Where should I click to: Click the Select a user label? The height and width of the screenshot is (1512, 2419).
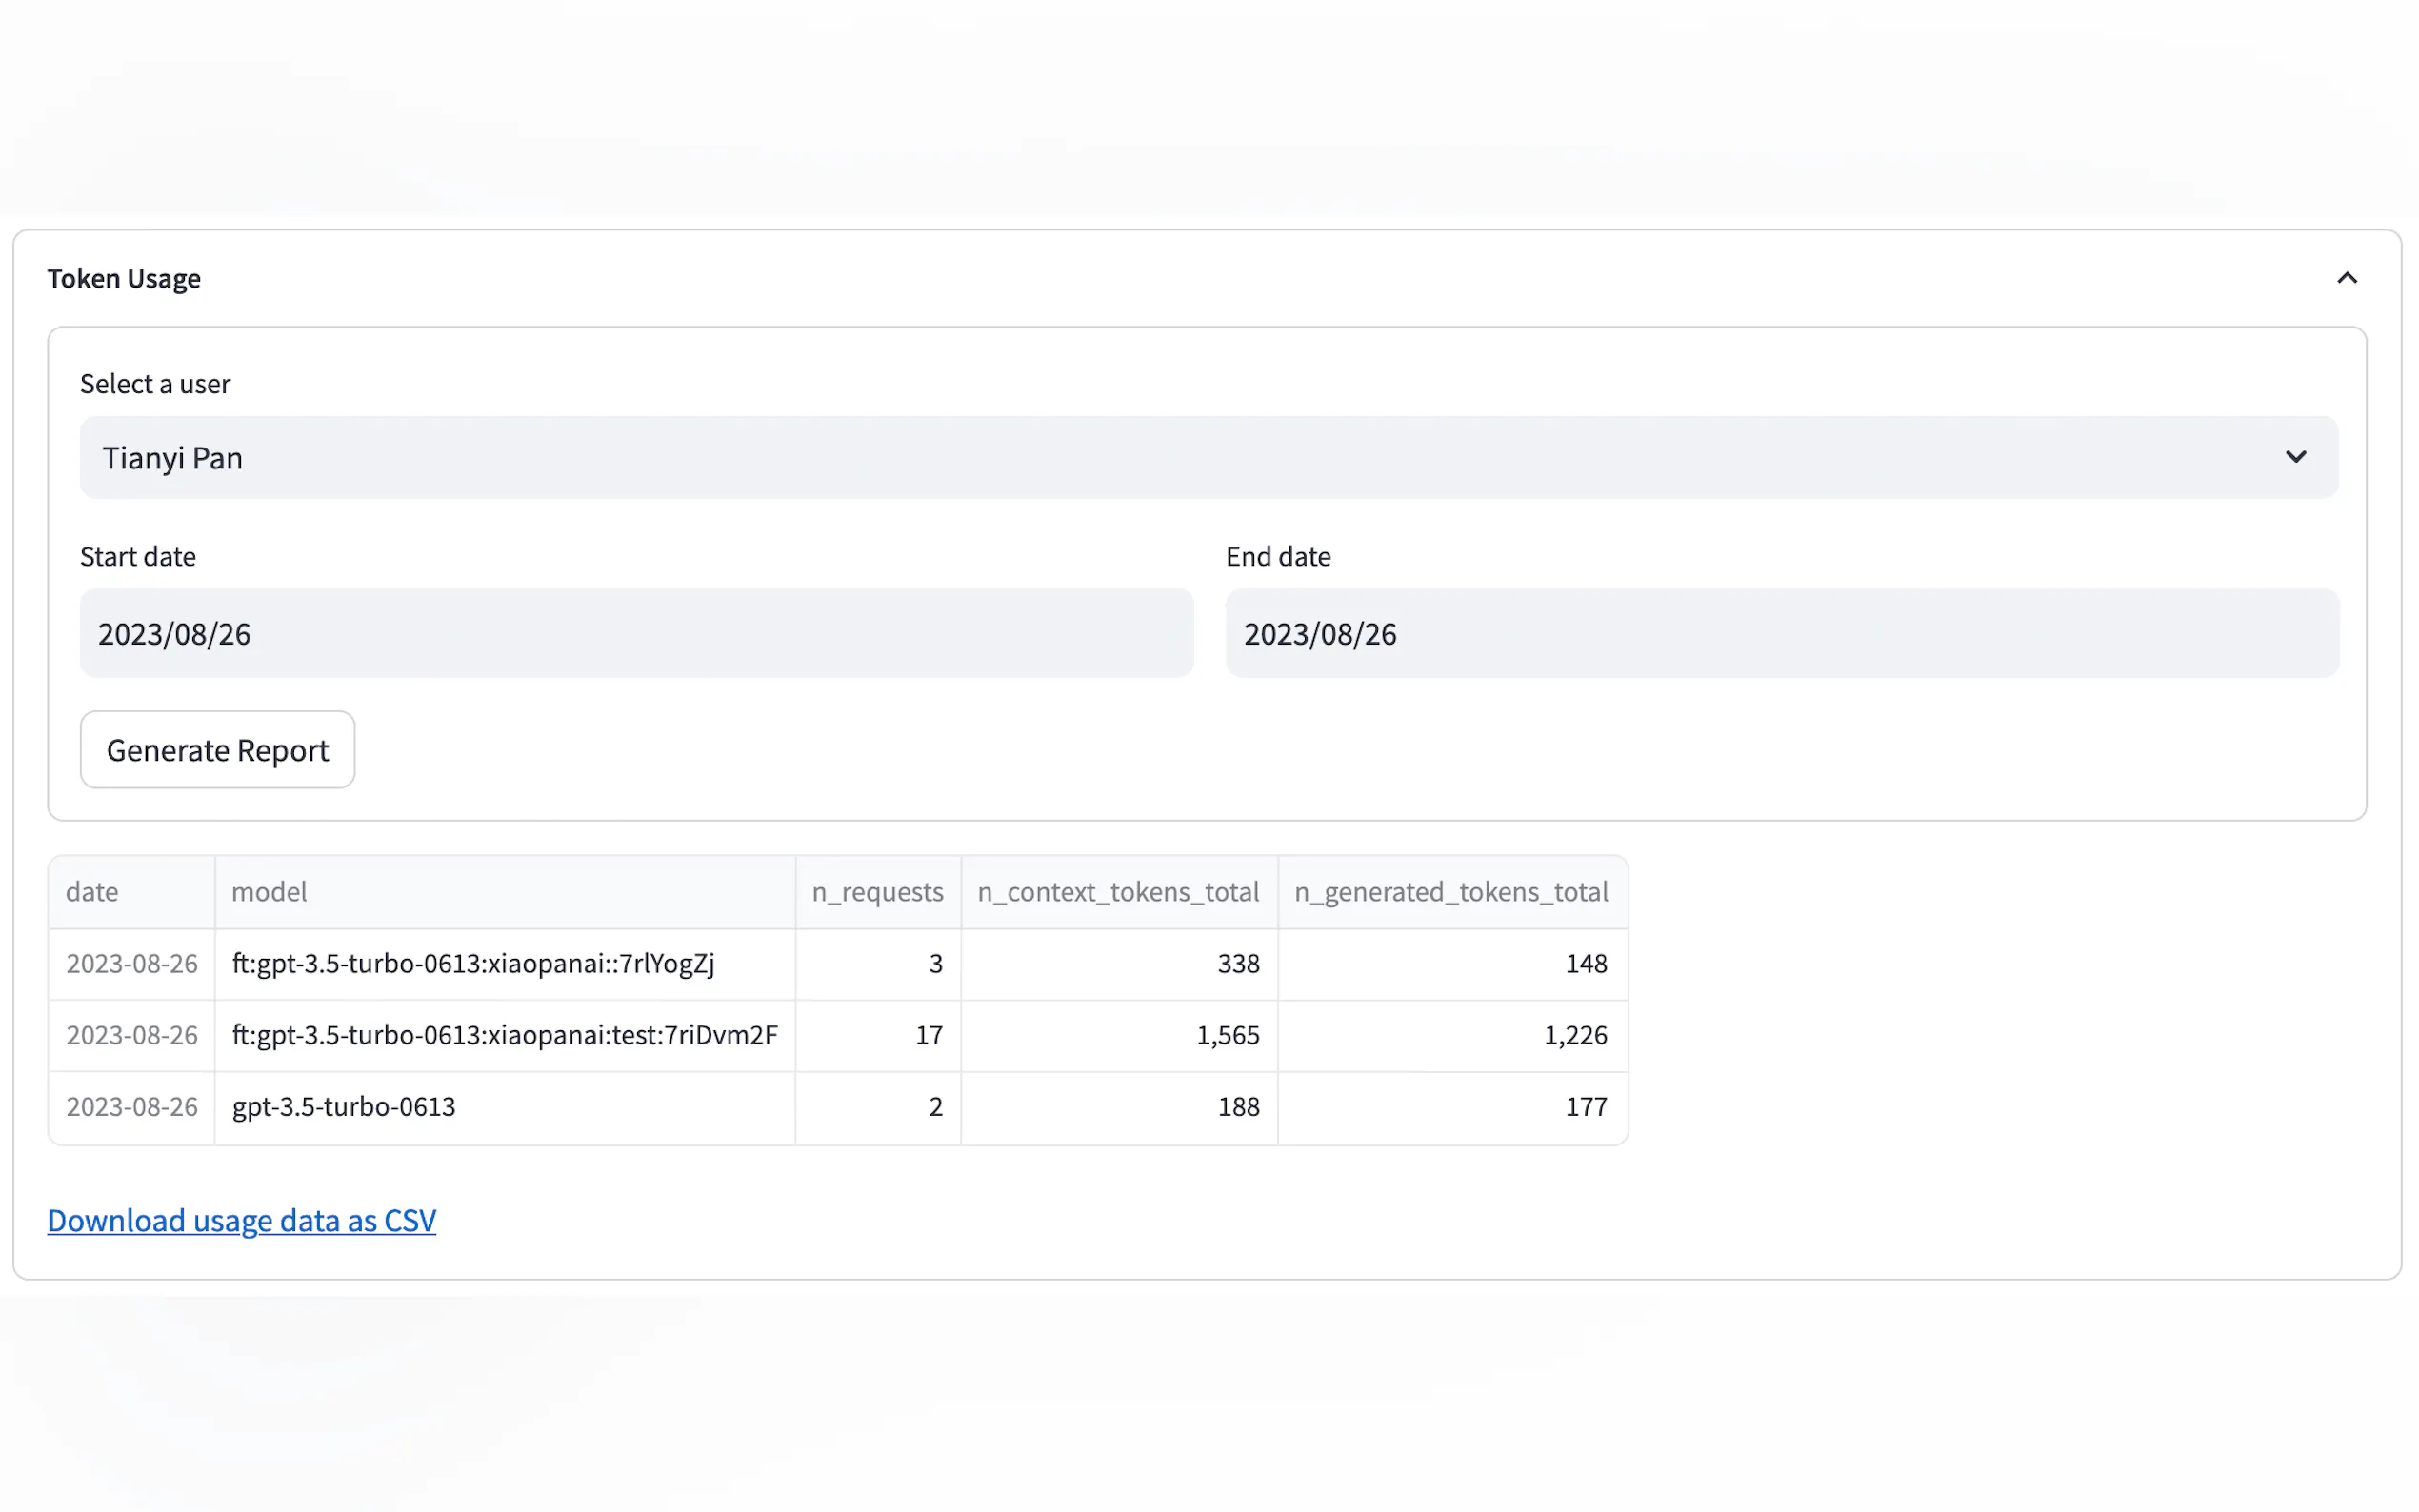(x=155, y=383)
